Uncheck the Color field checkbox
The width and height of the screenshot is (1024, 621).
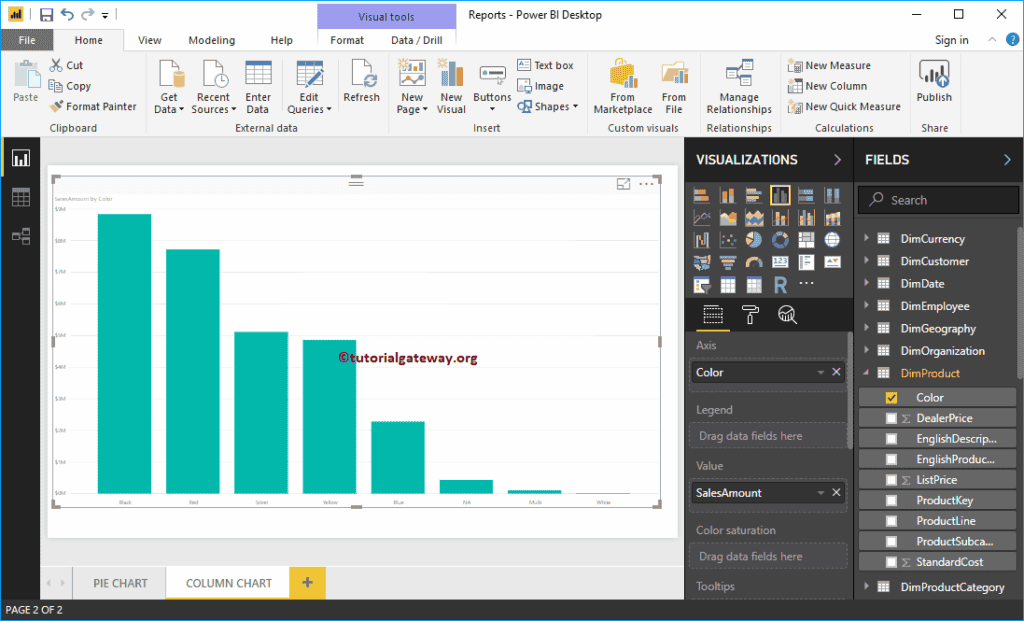891,398
